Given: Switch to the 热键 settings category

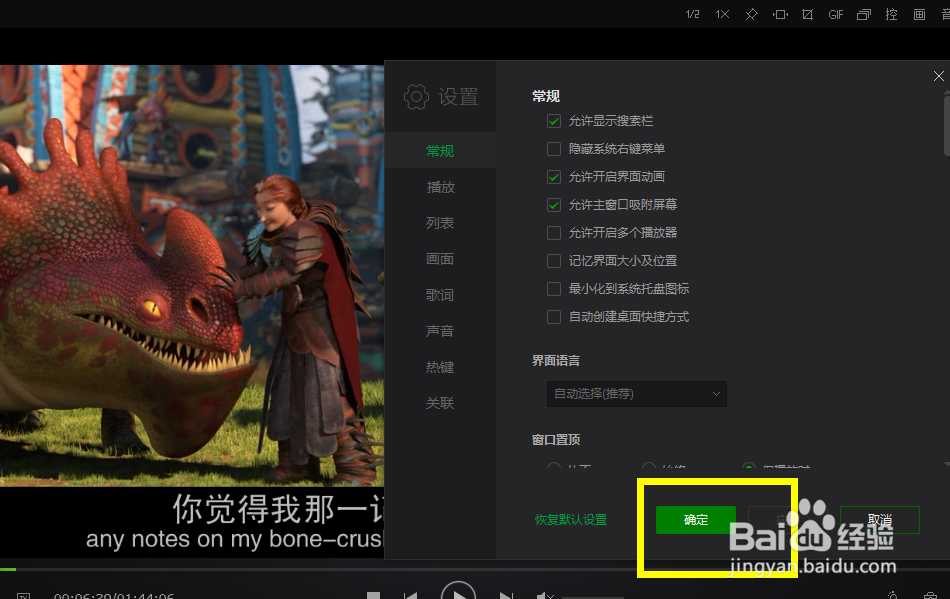Looking at the screenshot, I should pyautogui.click(x=440, y=367).
